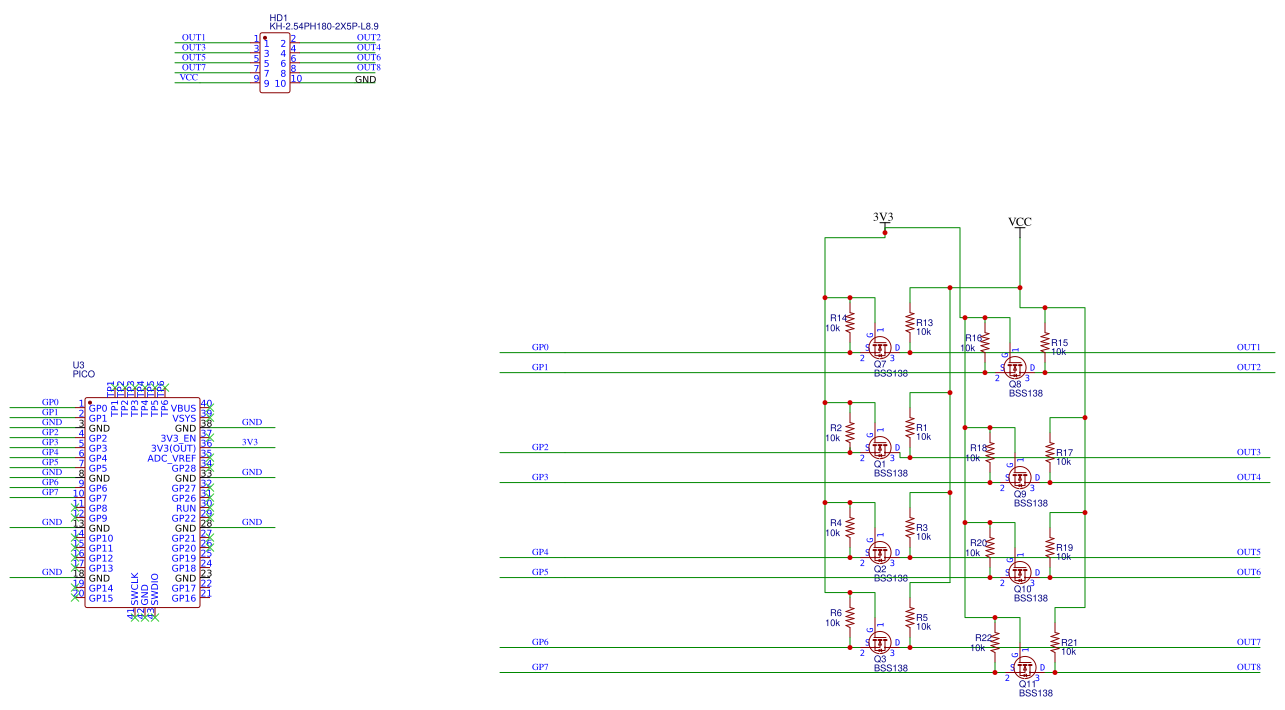Select the VSYS pin name on the PICO

click(184, 418)
